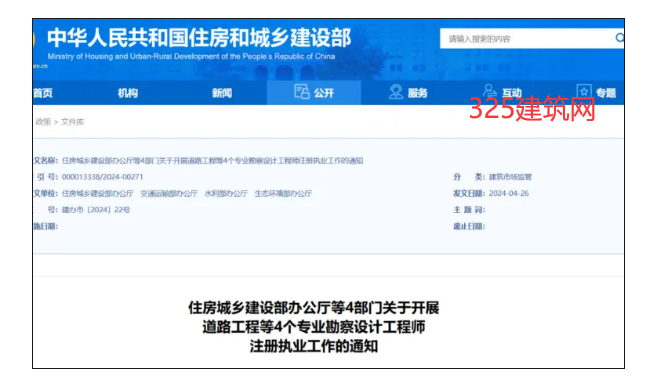Click the English ministry name subtitle
This screenshot has height=380, width=648.
191,56
